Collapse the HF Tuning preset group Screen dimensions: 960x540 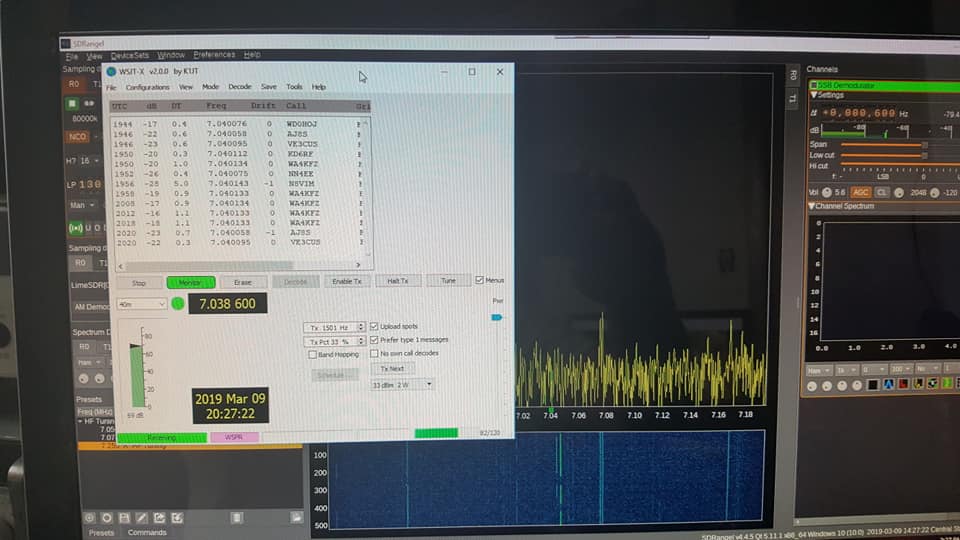tap(80, 421)
